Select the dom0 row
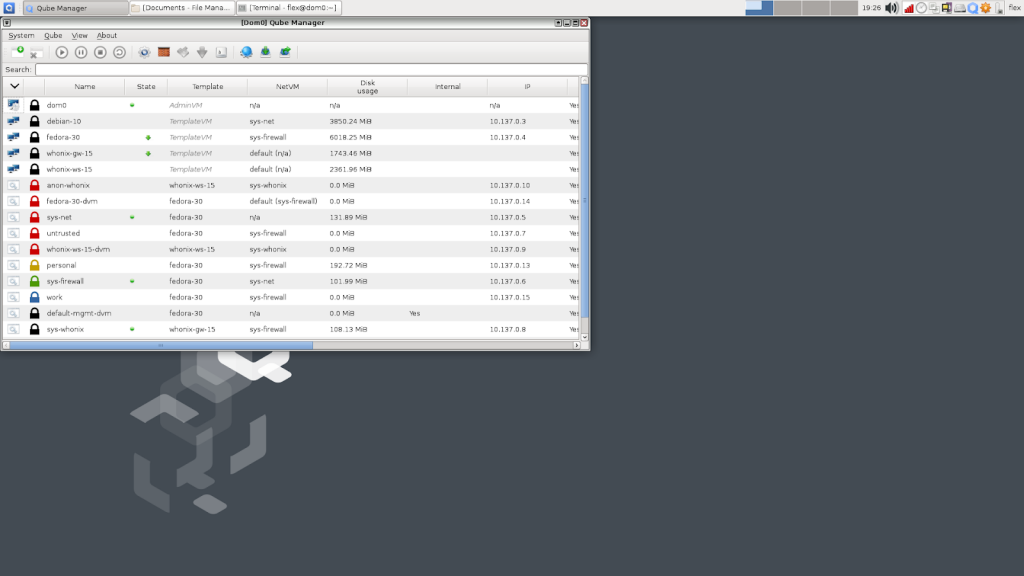 tap(291, 105)
